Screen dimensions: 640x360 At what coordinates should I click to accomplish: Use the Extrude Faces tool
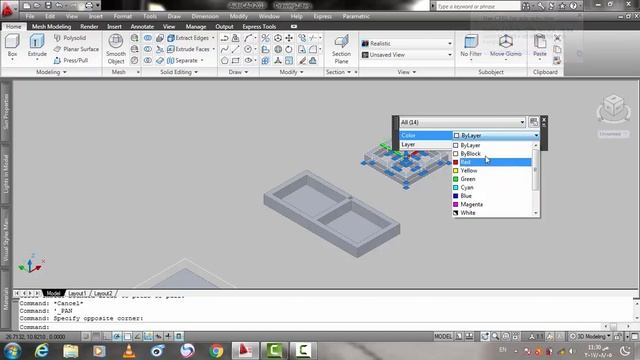click(x=189, y=49)
